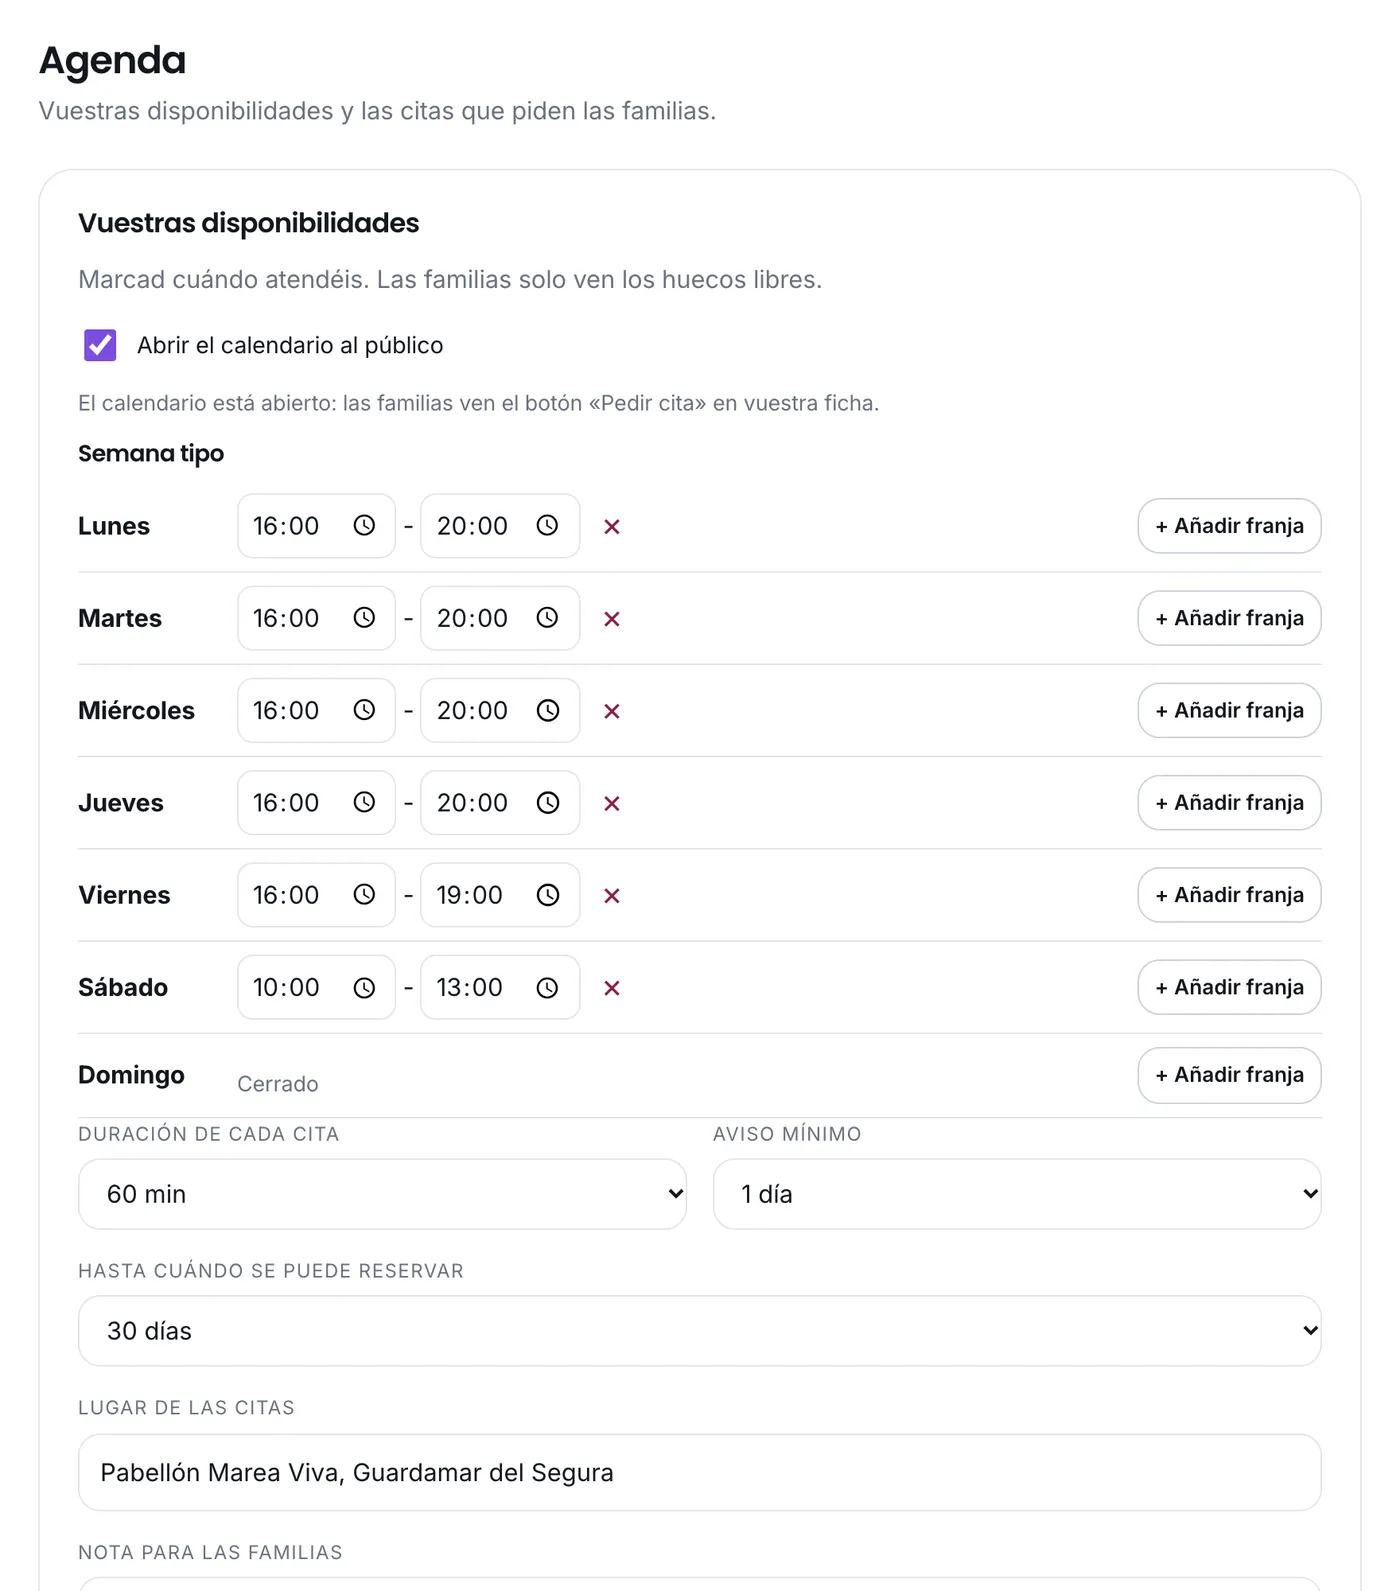Add a time slot for Domingo
This screenshot has height=1591, width=1400.
(1229, 1075)
